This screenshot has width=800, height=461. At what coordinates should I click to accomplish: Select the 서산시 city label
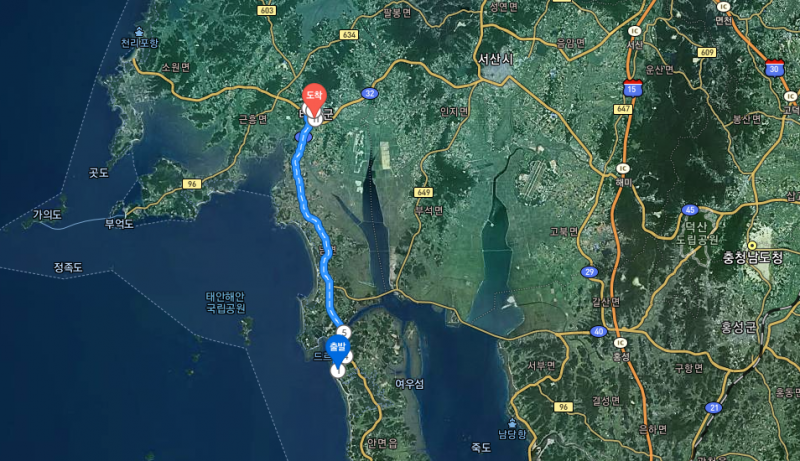pos(495,59)
